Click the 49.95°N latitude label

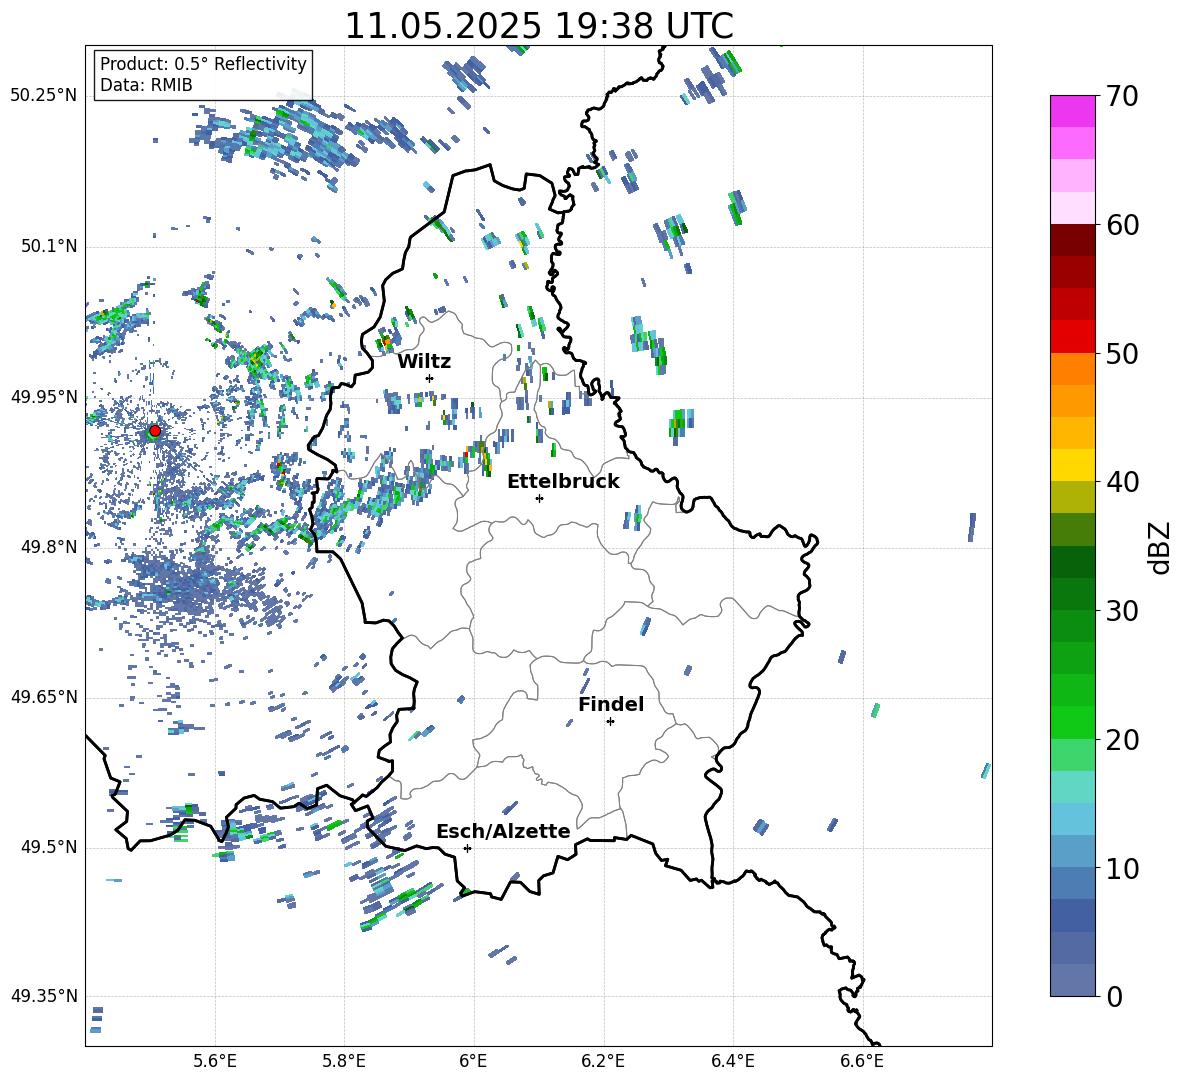coord(44,397)
